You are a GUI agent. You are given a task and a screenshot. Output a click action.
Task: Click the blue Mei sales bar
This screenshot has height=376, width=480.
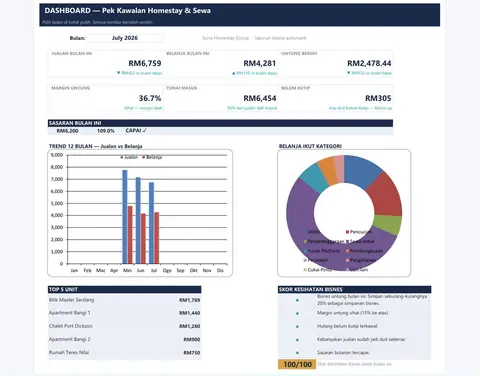[x=125, y=217]
